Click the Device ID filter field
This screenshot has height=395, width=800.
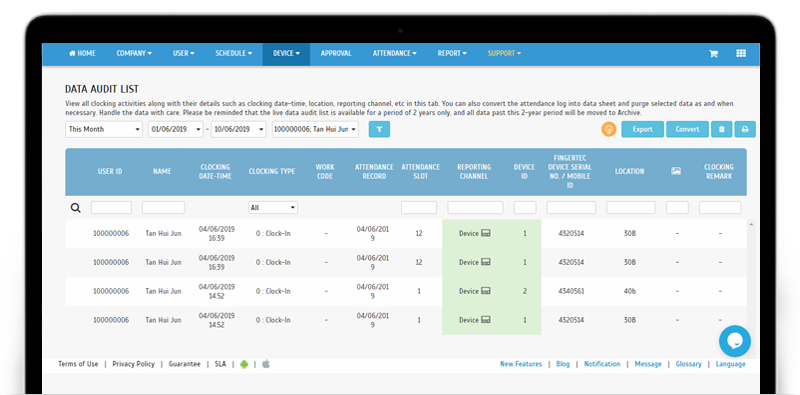pos(525,208)
